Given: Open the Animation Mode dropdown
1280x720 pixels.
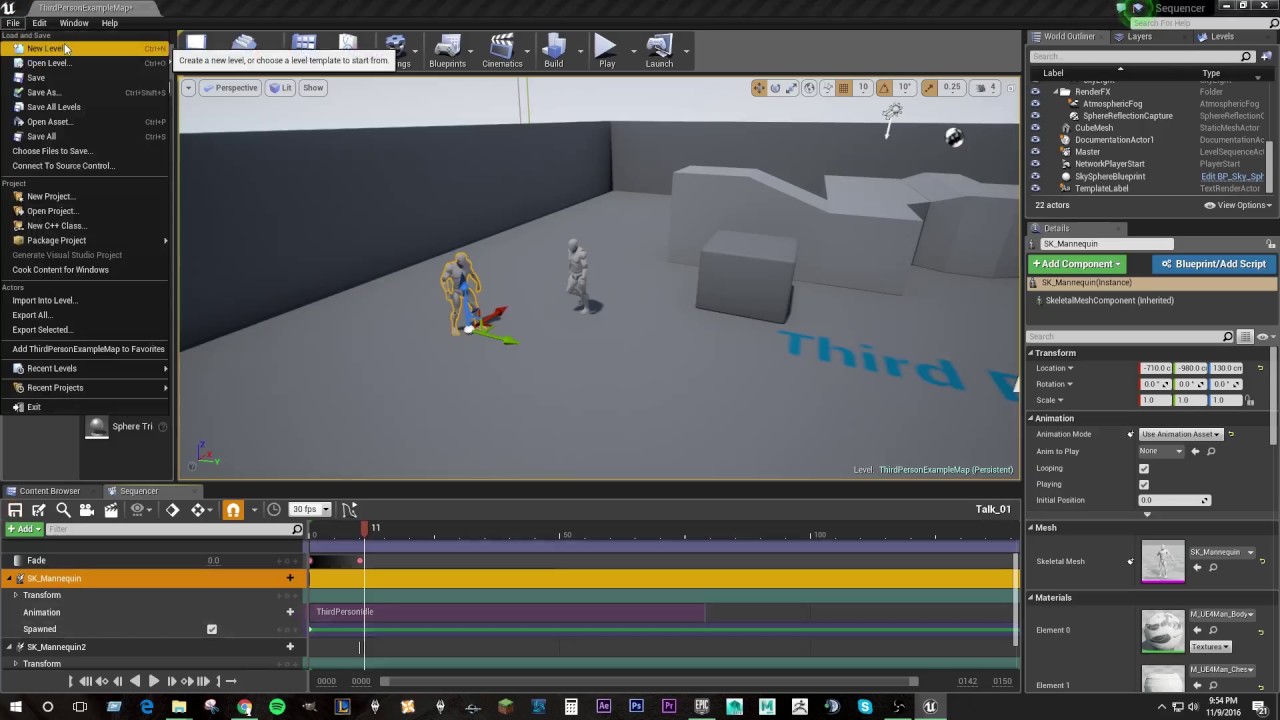Looking at the screenshot, I should [x=1181, y=434].
